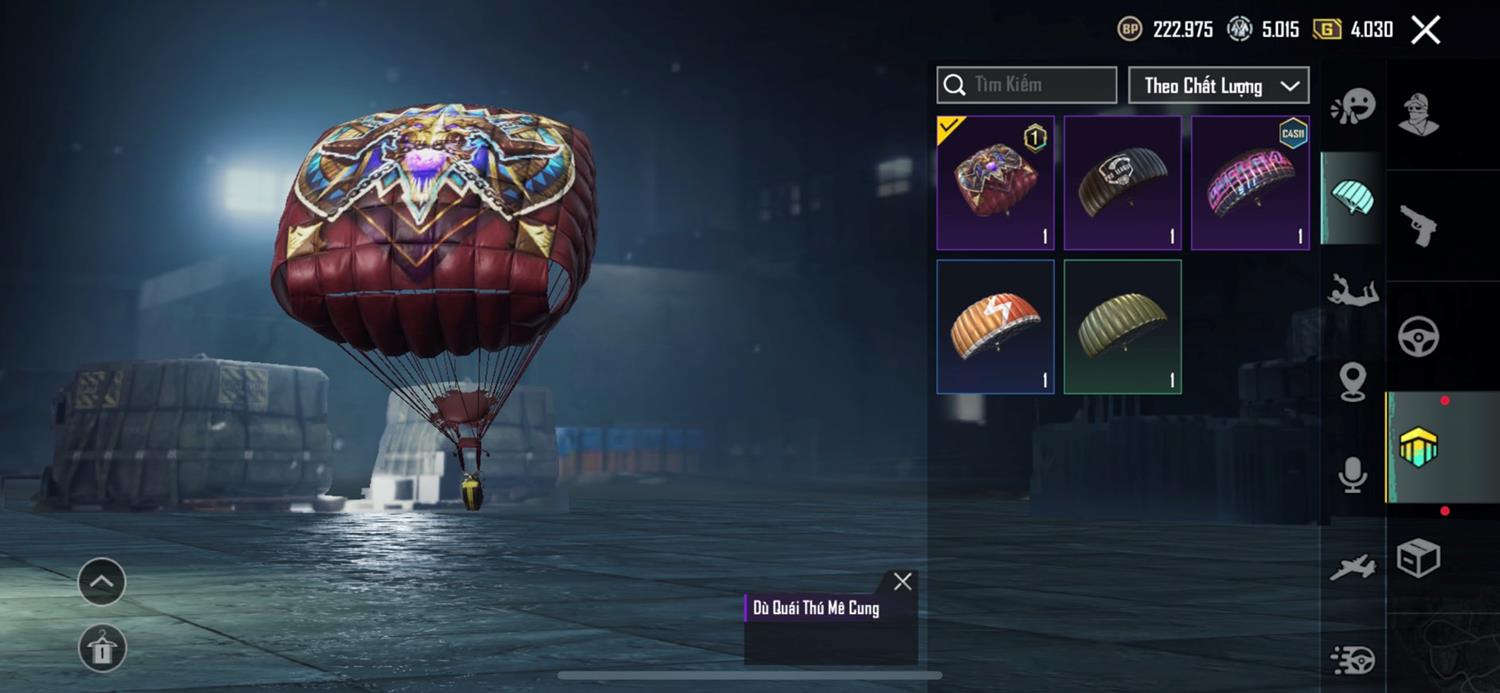Select the orange lightning parachute
Image resolution: width=1500 pixels, height=693 pixels.
995,326
